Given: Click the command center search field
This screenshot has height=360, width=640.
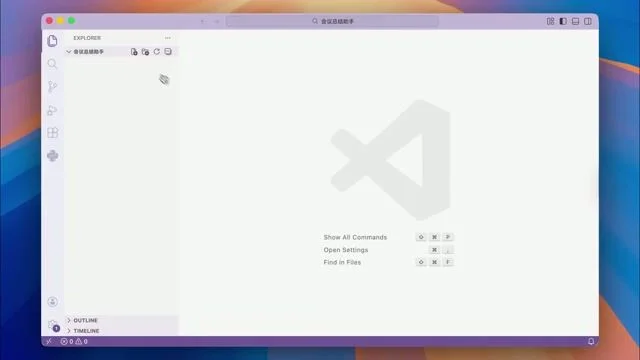Looking at the screenshot, I should (x=332, y=21).
